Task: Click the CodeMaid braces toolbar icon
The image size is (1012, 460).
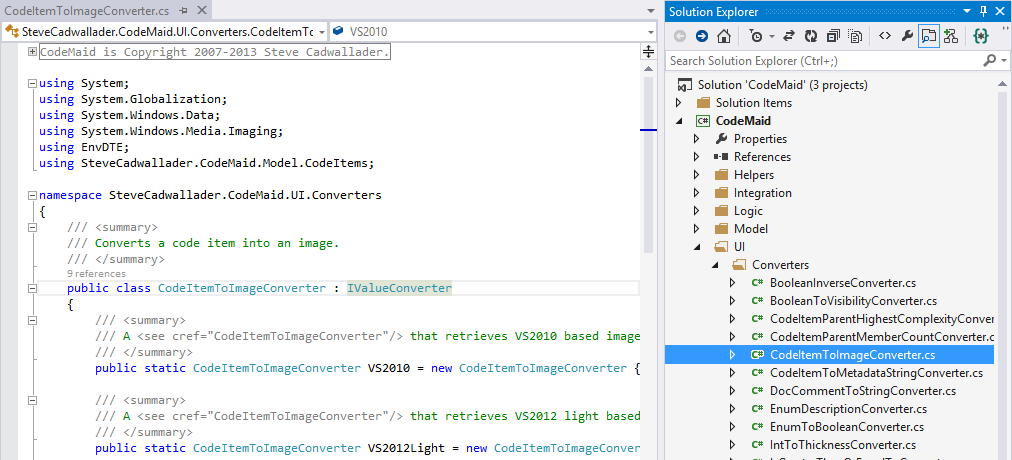Action: coord(980,36)
